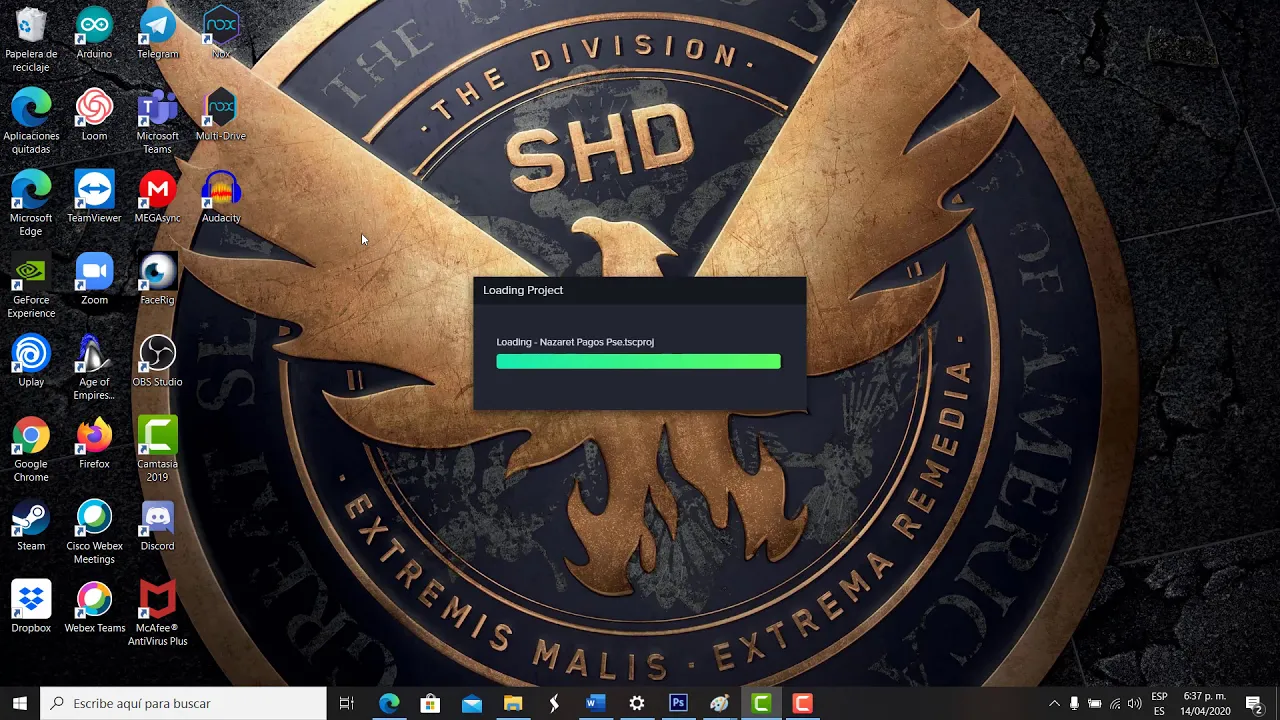Open the clock showing 6:37 p. m.
Screen dimensions: 1280x720
[x=1205, y=703]
